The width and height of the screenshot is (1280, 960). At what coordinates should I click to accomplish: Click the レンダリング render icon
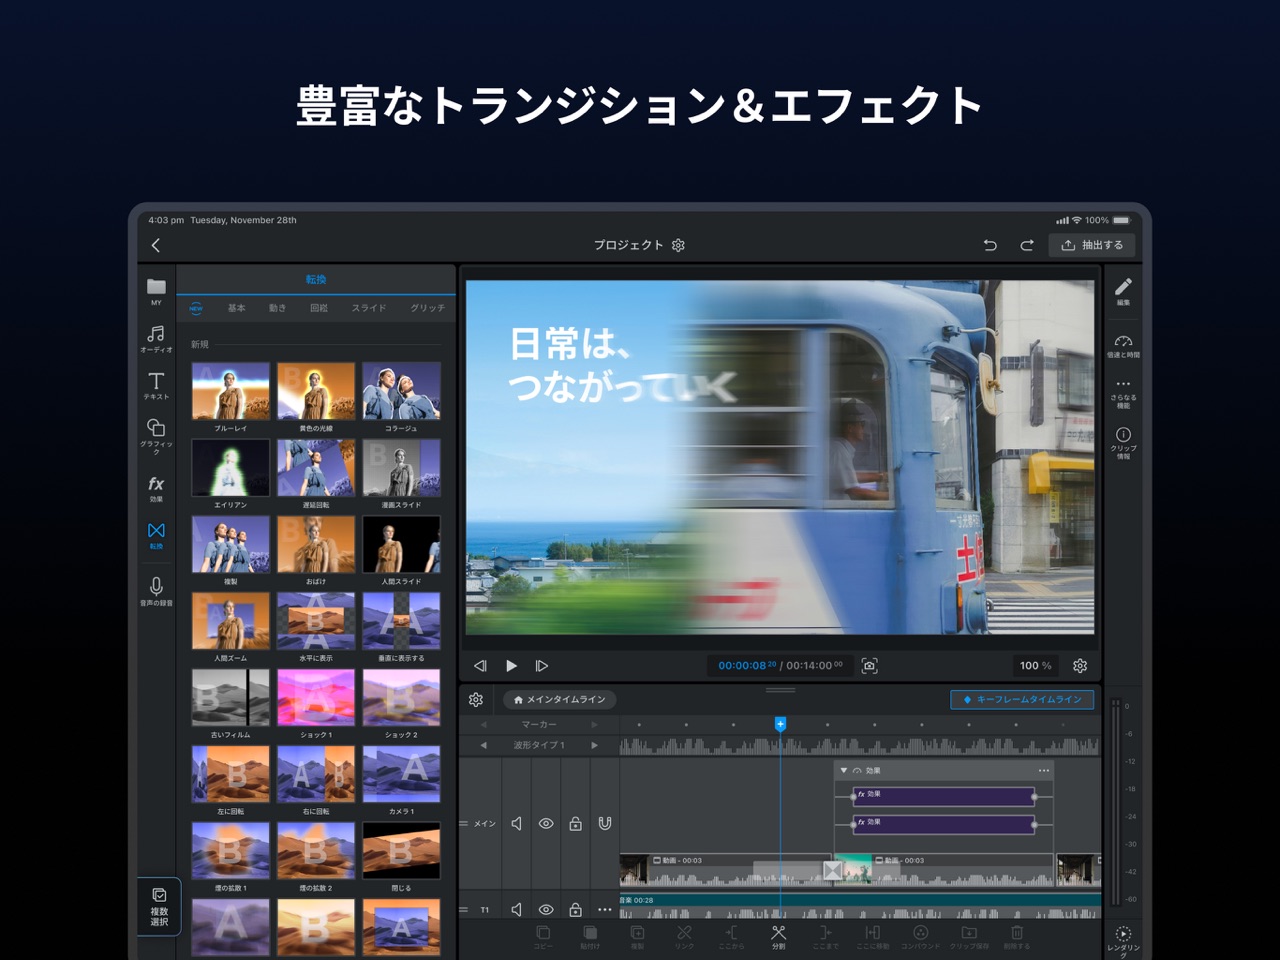(x=1123, y=940)
